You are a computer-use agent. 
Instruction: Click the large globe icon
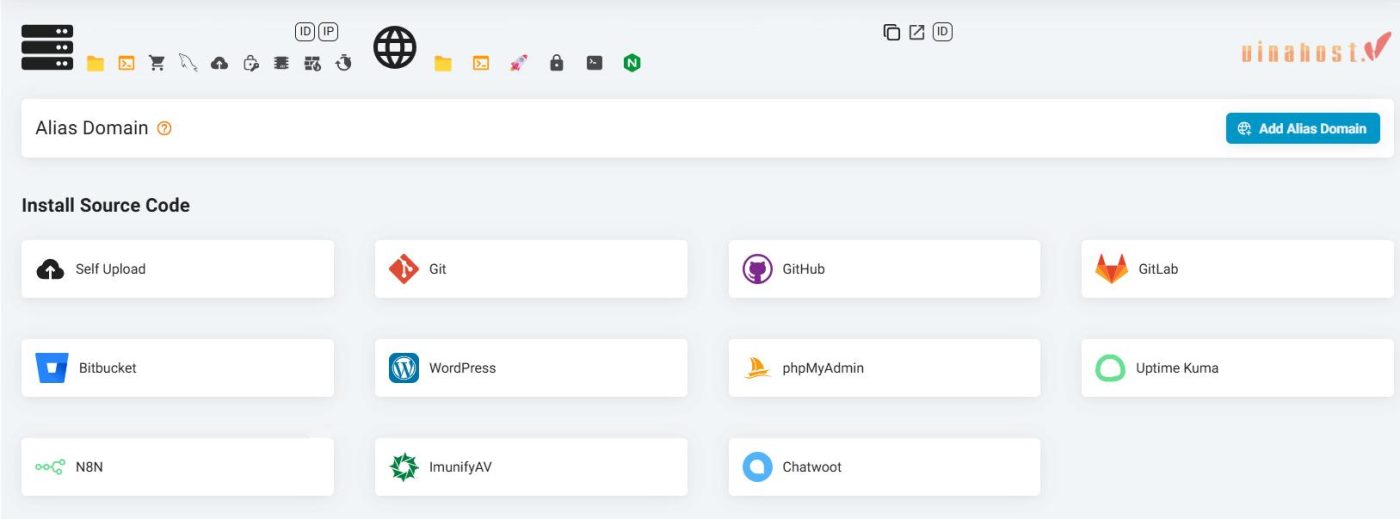[x=395, y=47]
